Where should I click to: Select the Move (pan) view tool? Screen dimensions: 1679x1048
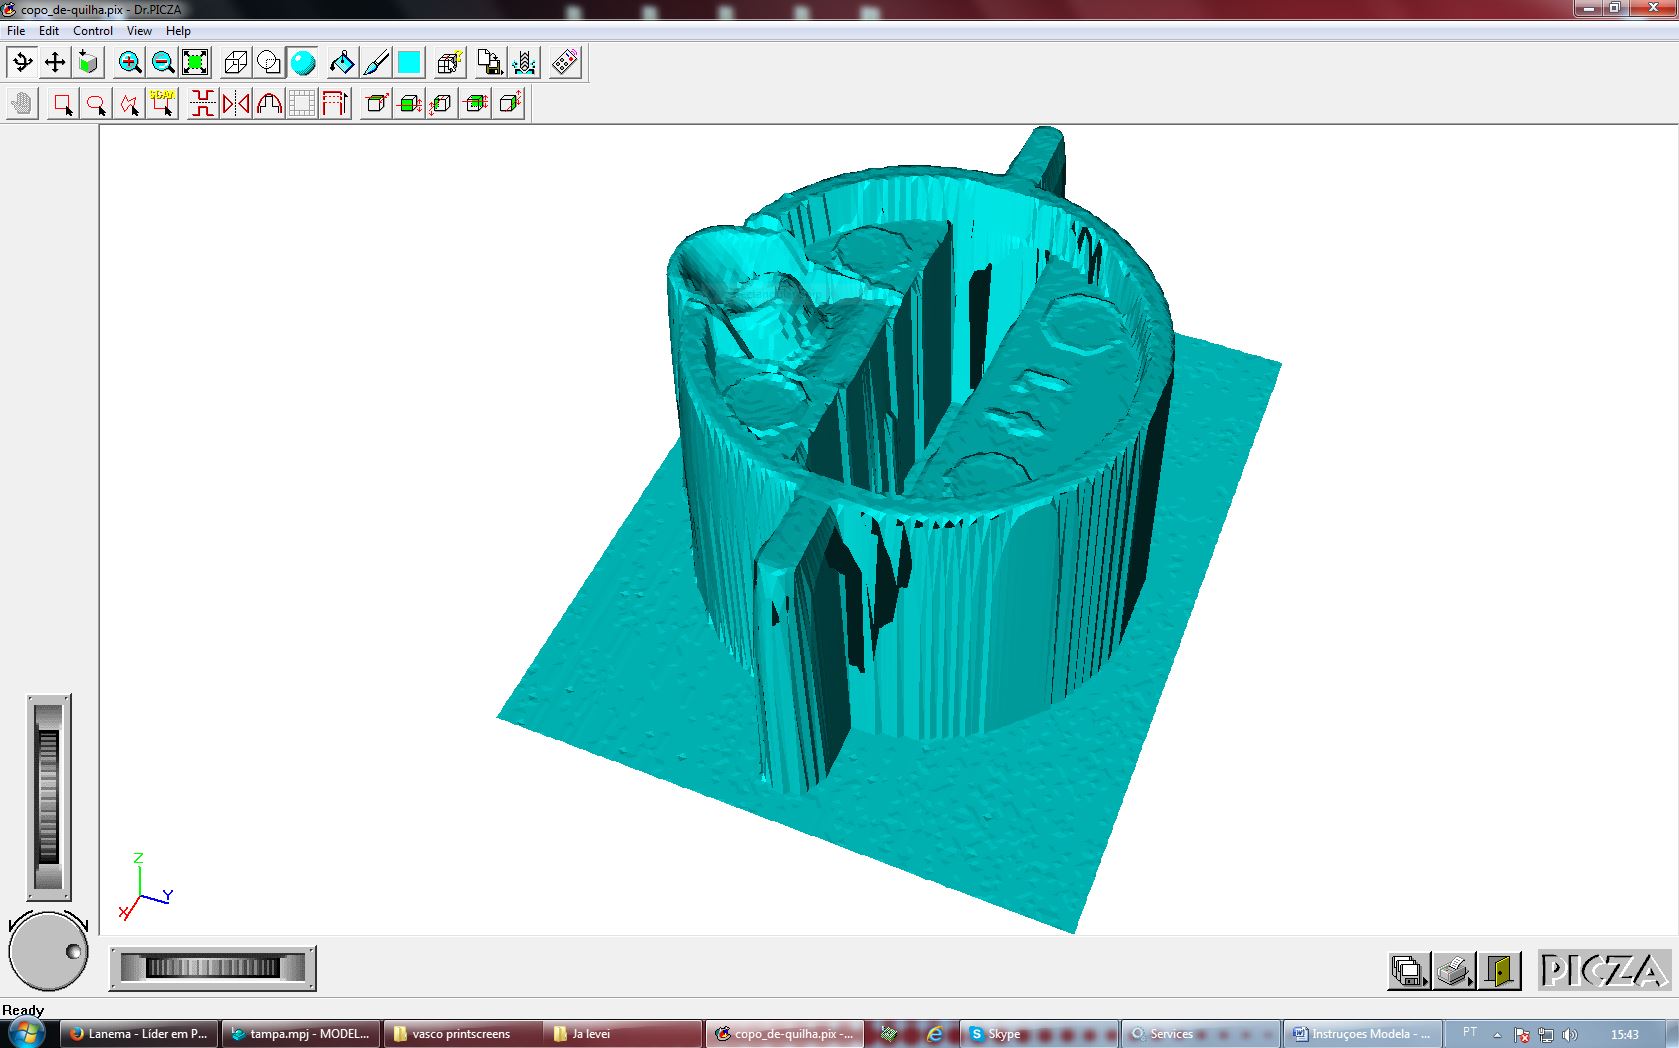pyautogui.click(x=55, y=63)
